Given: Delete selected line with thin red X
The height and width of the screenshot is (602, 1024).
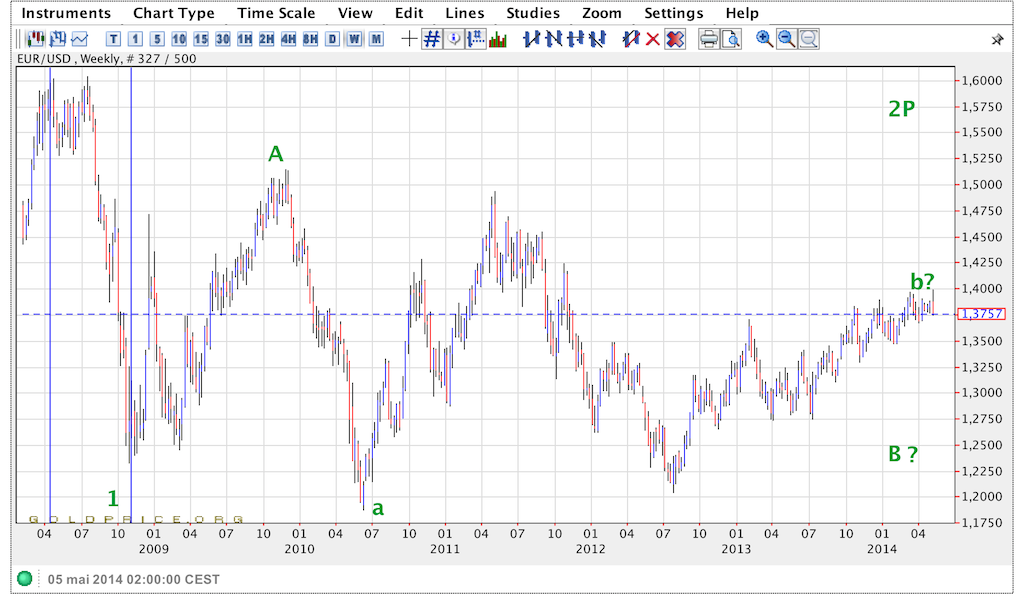Looking at the screenshot, I should [652, 40].
